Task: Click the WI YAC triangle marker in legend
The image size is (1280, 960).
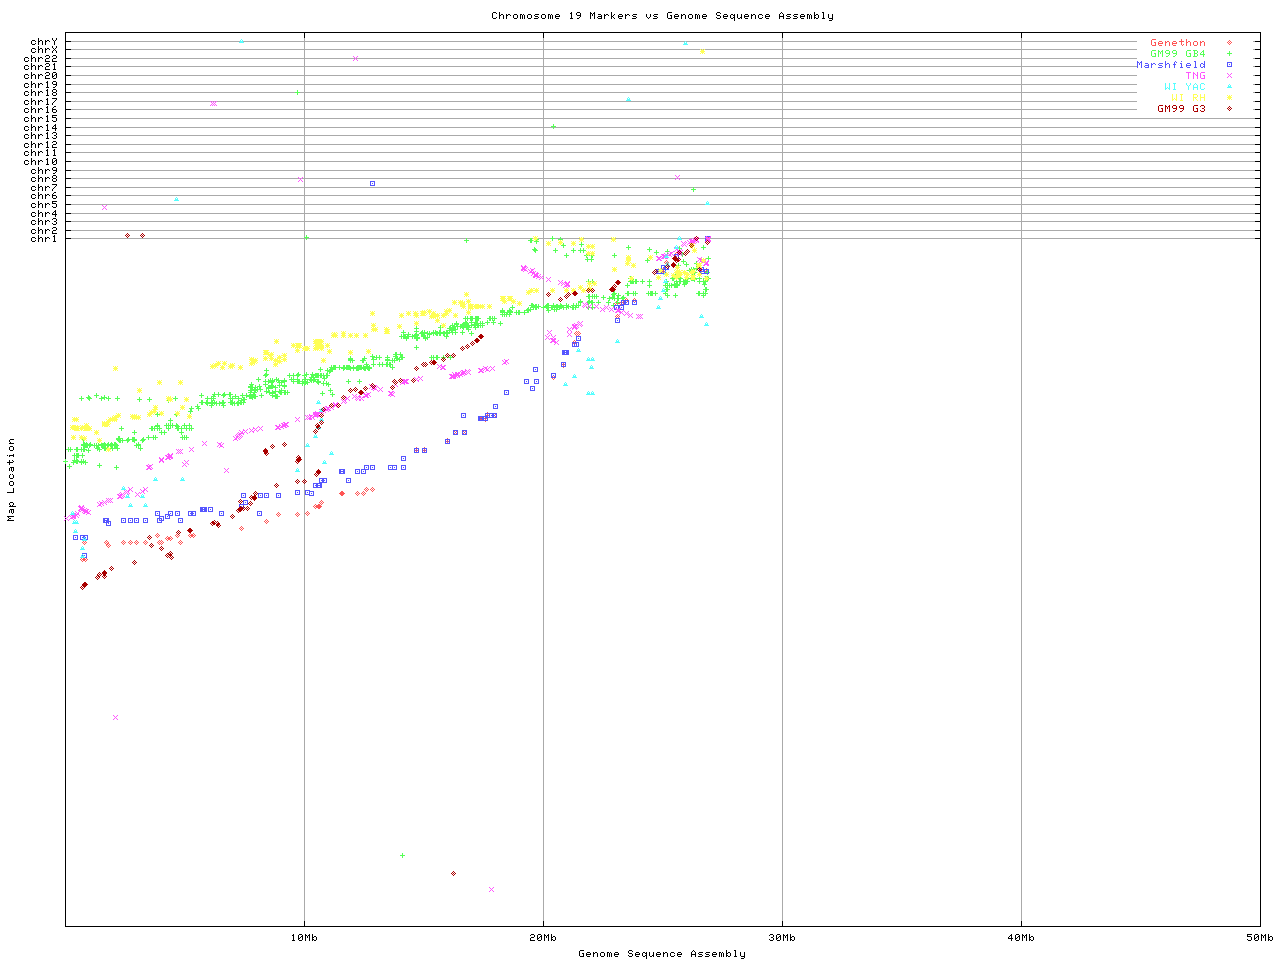Action: pyautogui.click(x=1229, y=87)
